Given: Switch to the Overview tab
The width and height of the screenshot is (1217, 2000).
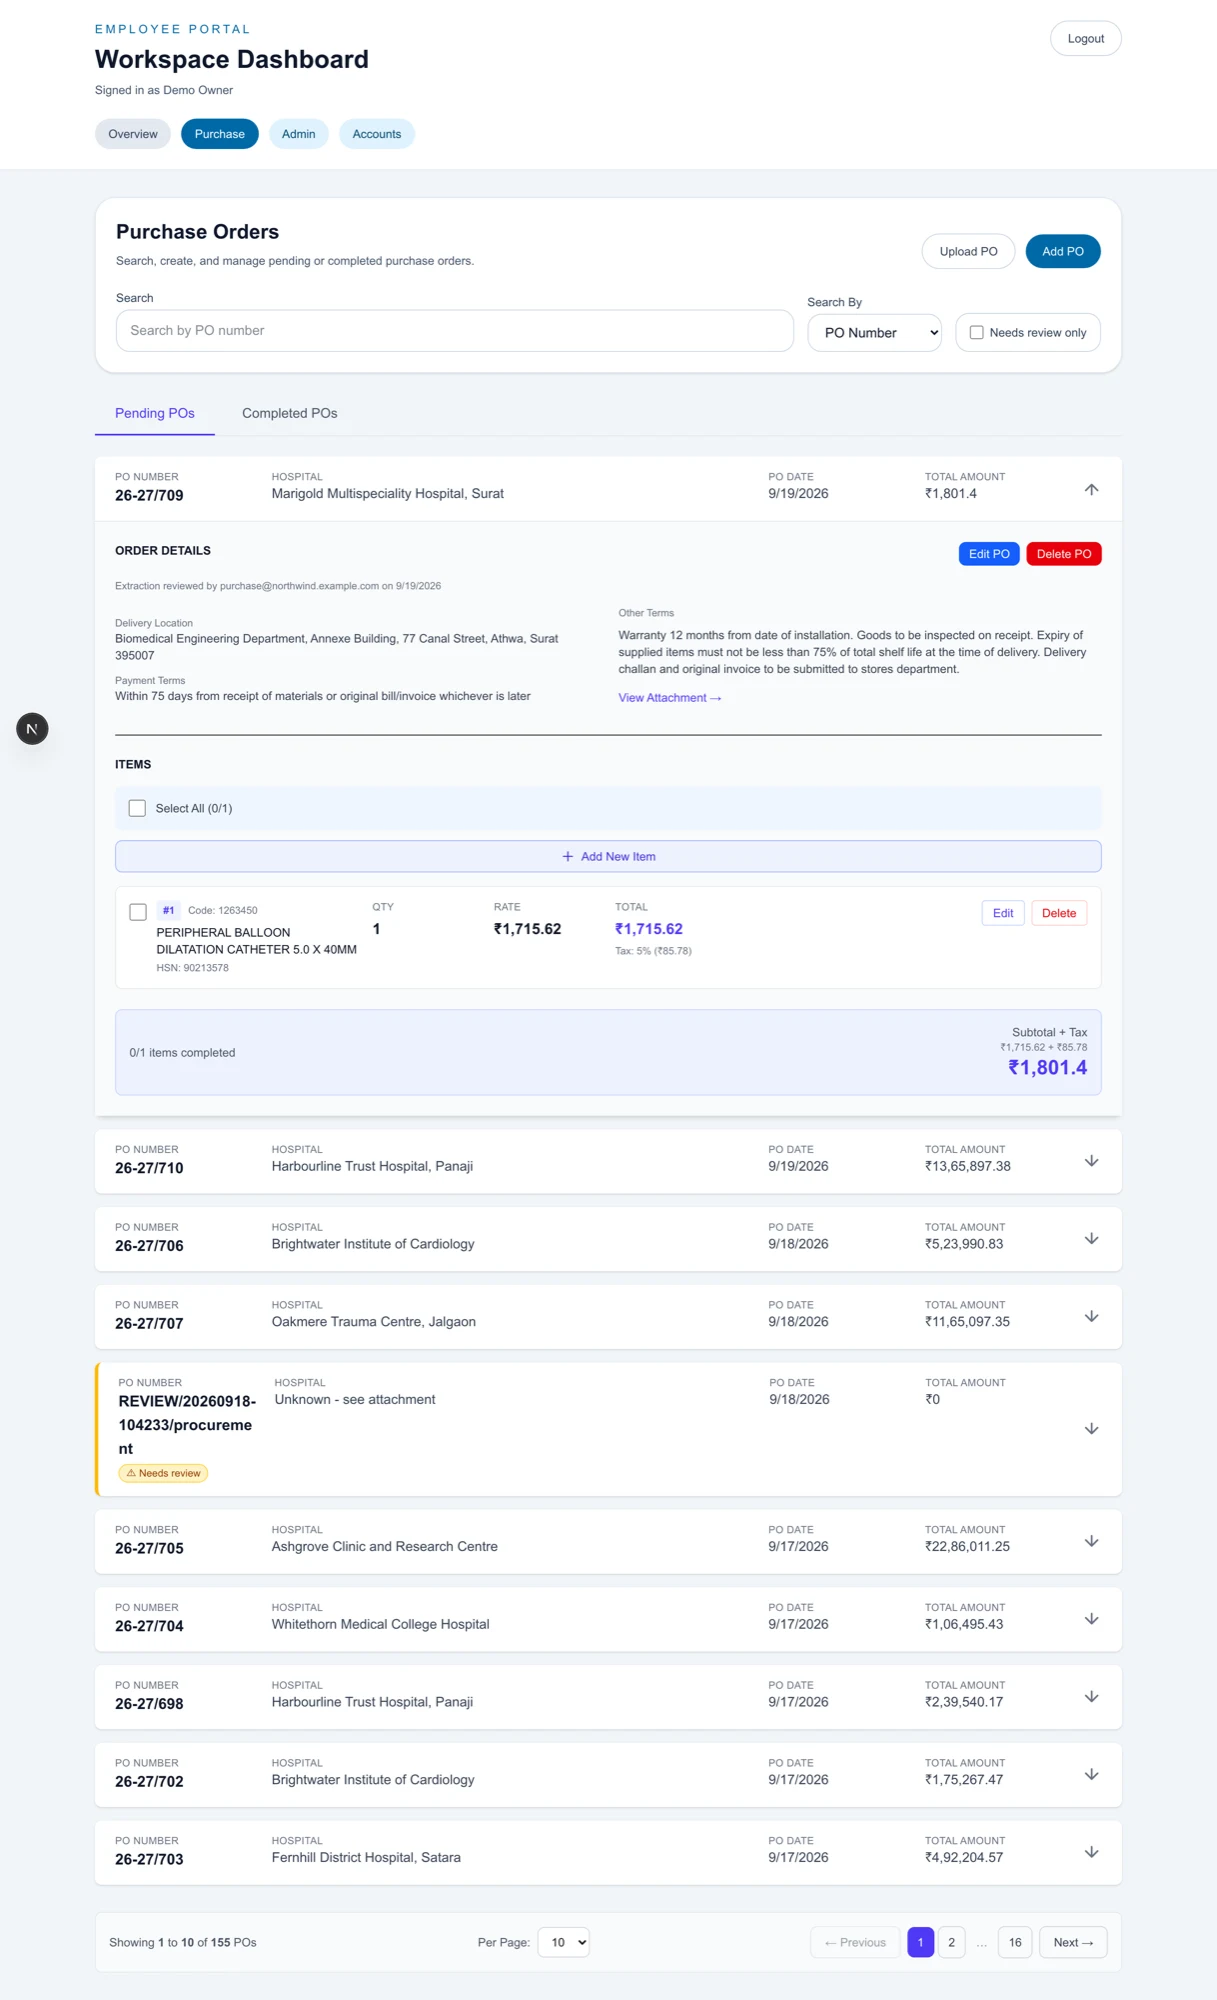Looking at the screenshot, I should (133, 134).
